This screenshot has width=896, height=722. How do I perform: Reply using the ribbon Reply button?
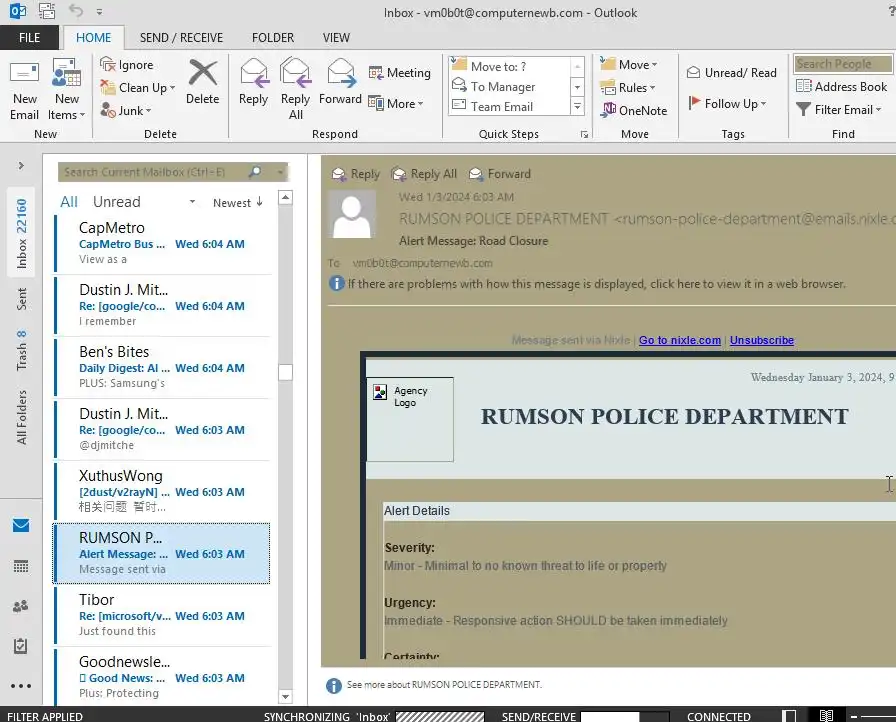253,82
